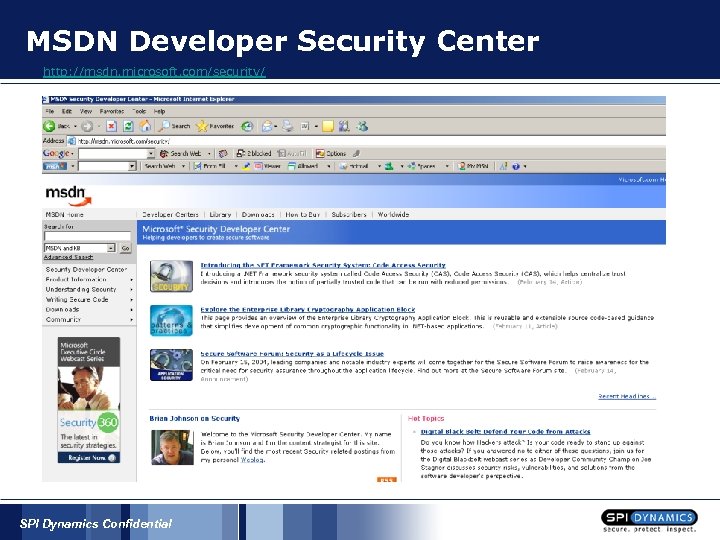Click the green Back arrow button
This screenshot has width=720, height=540.
tap(49, 126)
